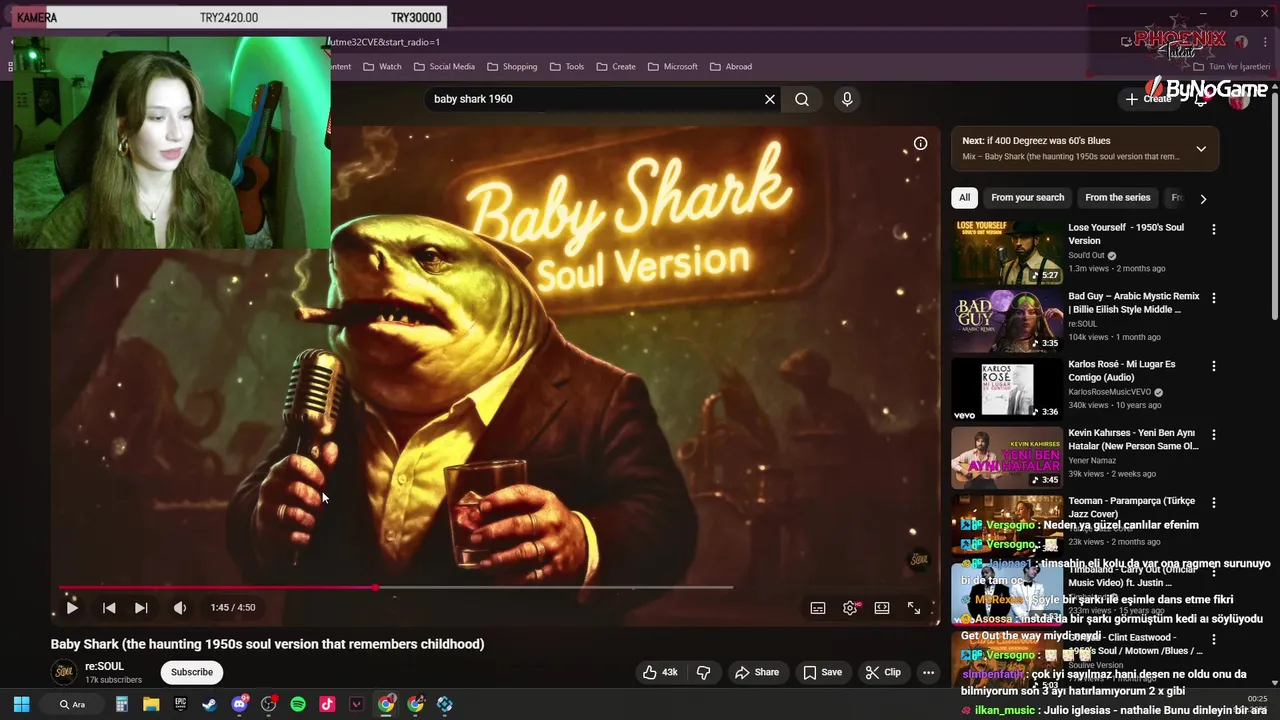This screenshot has height=720, width=1280.
Task: Open Social Media bookmarks folder
Action: point(443,67)
